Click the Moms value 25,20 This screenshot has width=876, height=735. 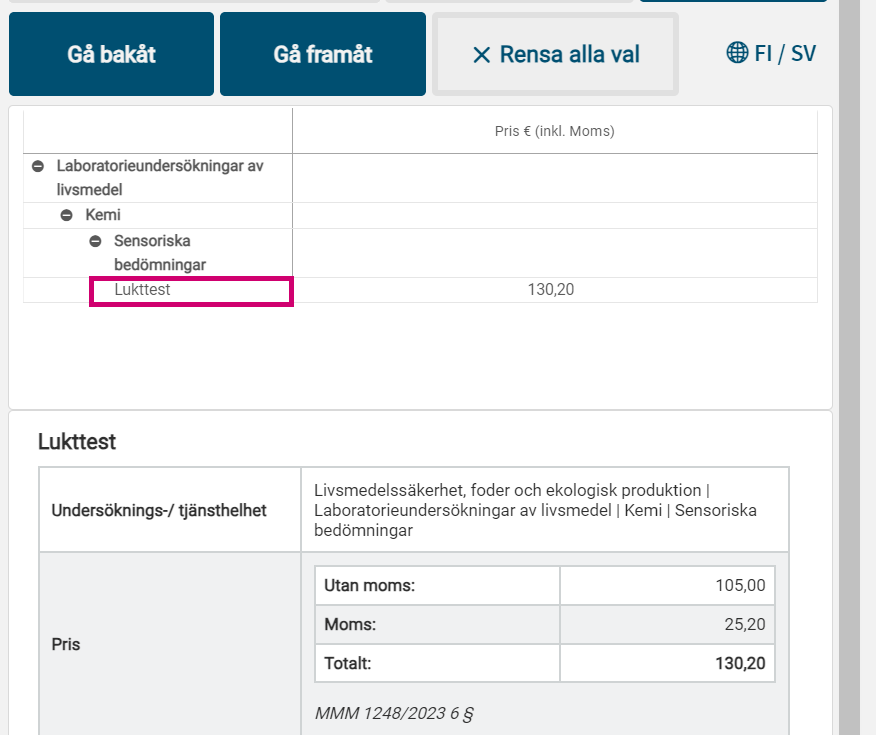click(x=747, y=624)
